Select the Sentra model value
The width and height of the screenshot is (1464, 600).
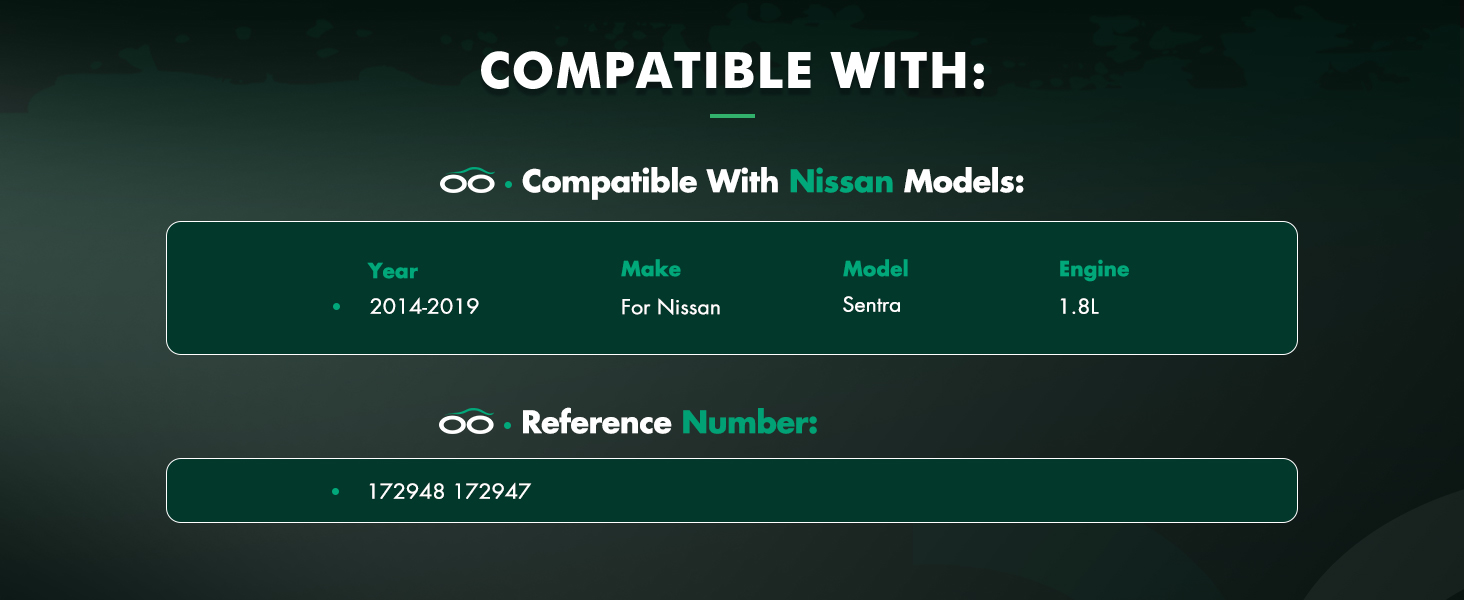pos(871,305)
